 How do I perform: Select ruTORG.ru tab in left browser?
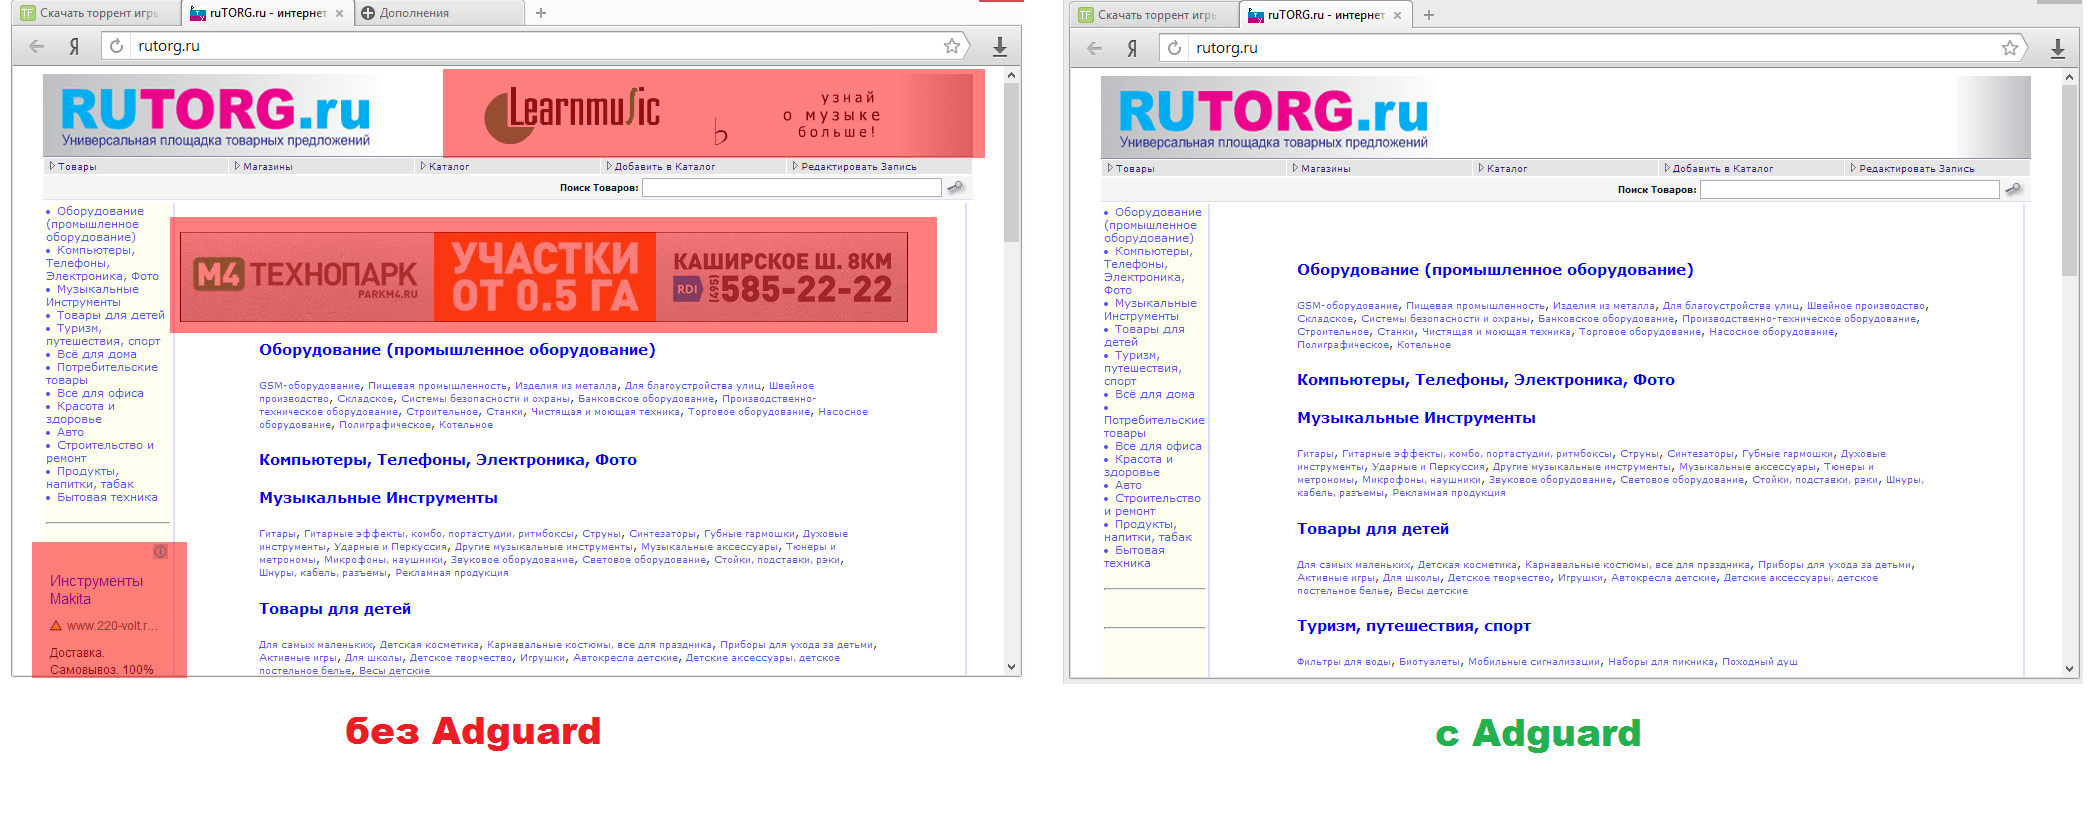point(267,13)
